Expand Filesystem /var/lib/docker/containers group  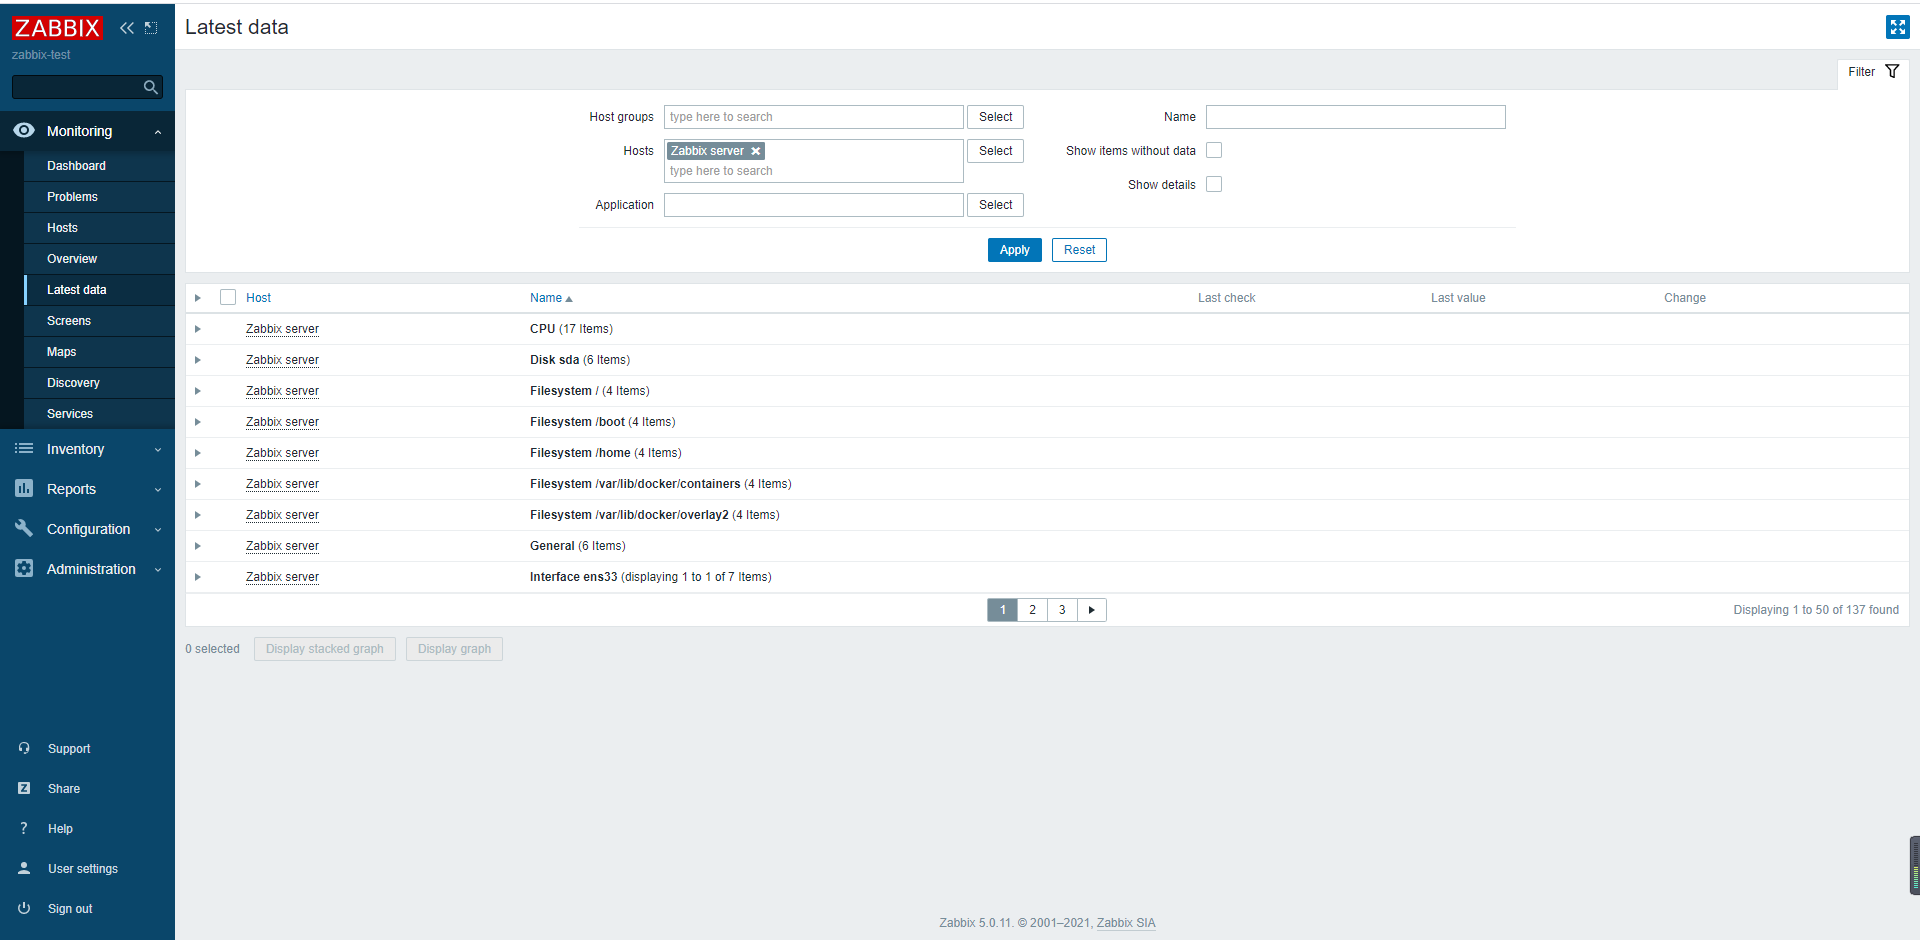click(198, 484)
